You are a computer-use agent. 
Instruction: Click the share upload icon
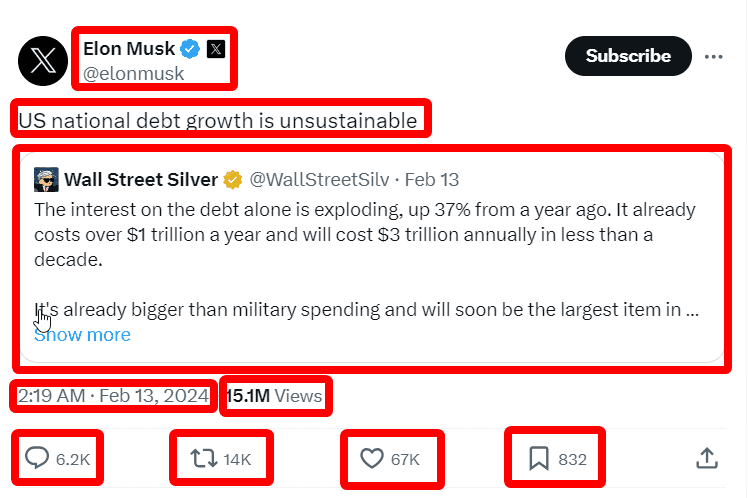[x=706, y=458]
